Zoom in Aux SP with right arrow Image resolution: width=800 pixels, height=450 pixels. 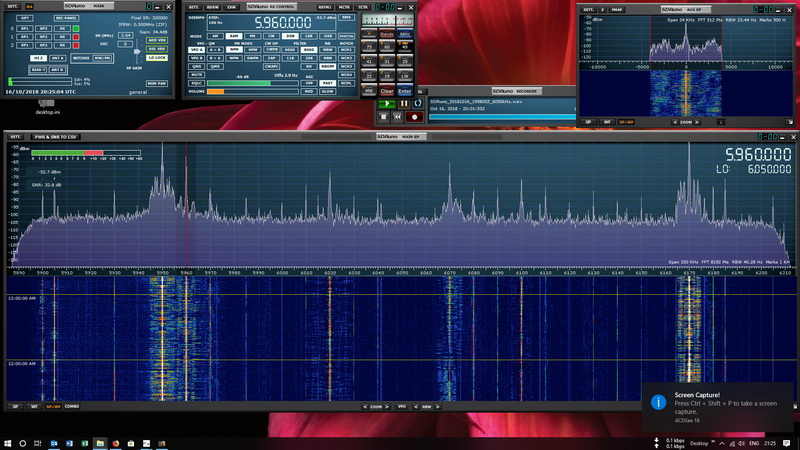[x=697, y=122]
